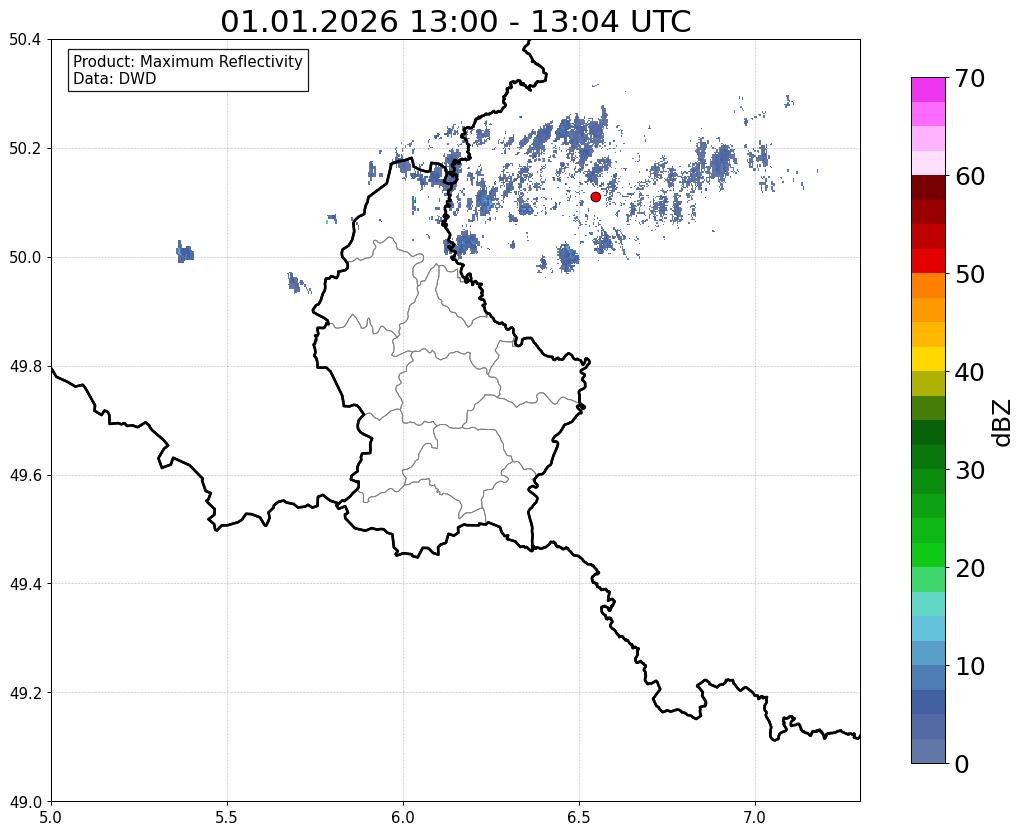
Task: Click the plot title timestamp text
Action: (455, 22)
